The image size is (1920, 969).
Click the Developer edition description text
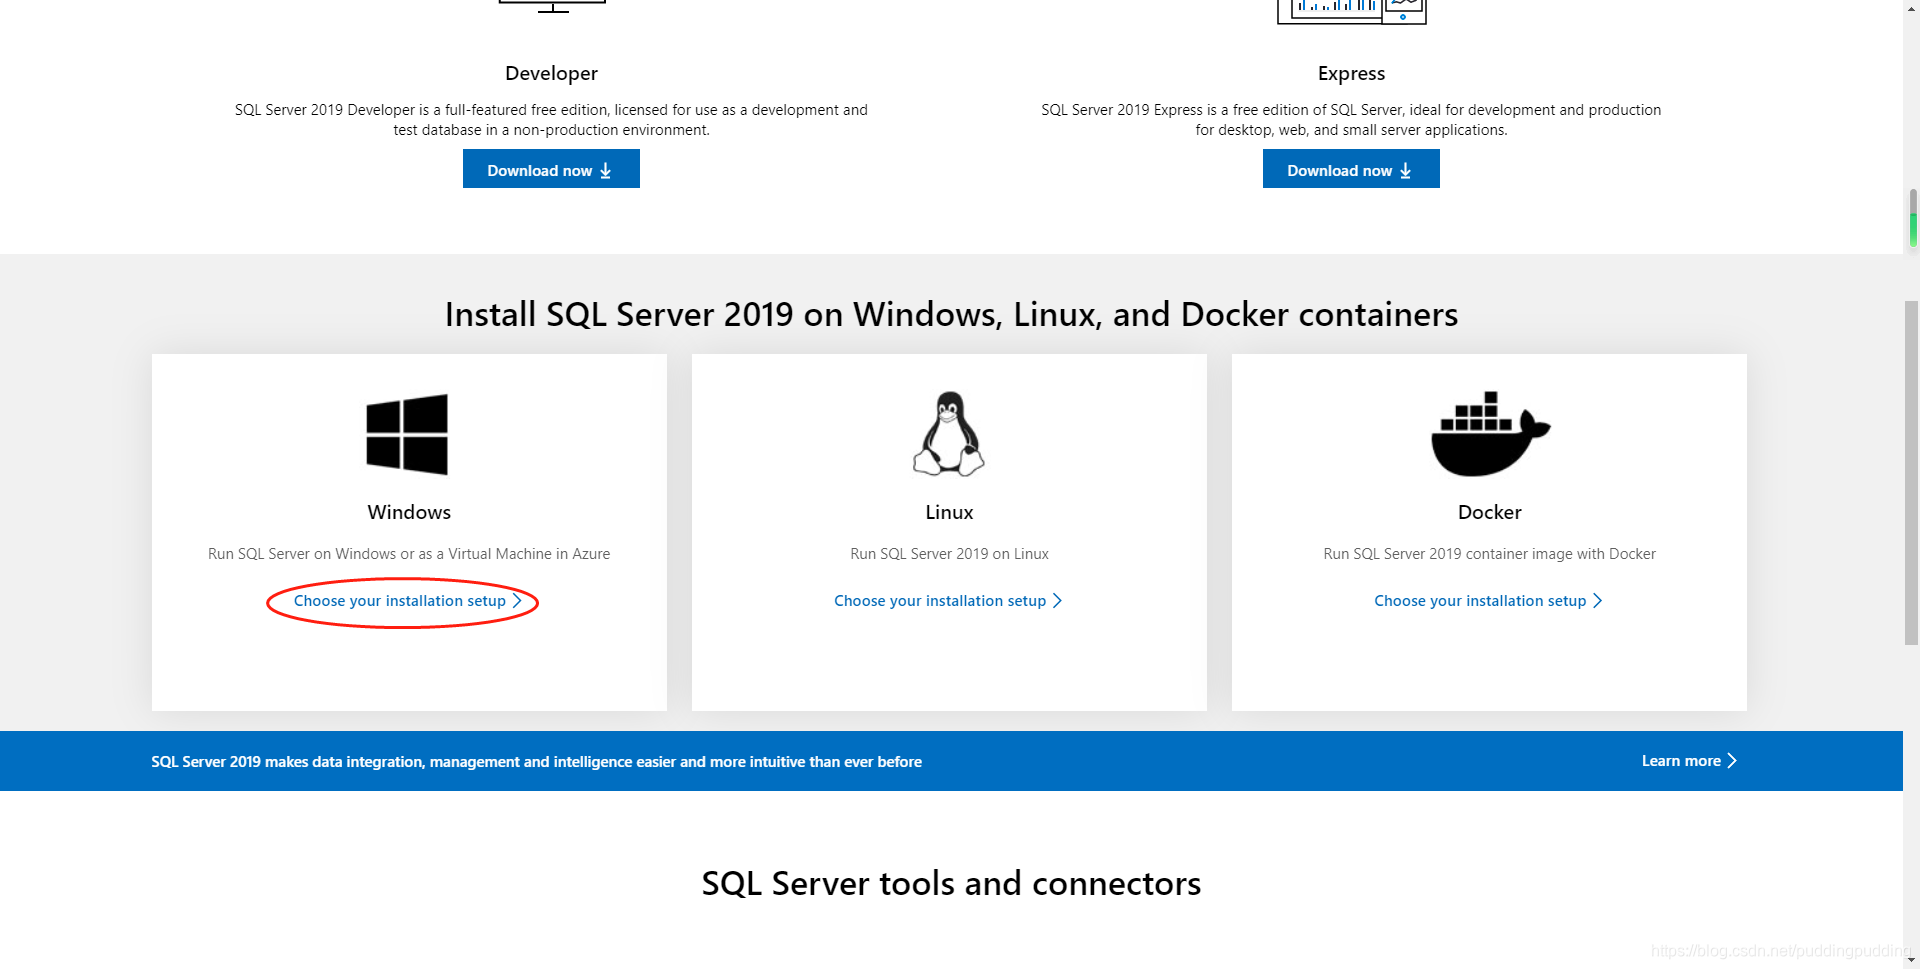point(551,120)
